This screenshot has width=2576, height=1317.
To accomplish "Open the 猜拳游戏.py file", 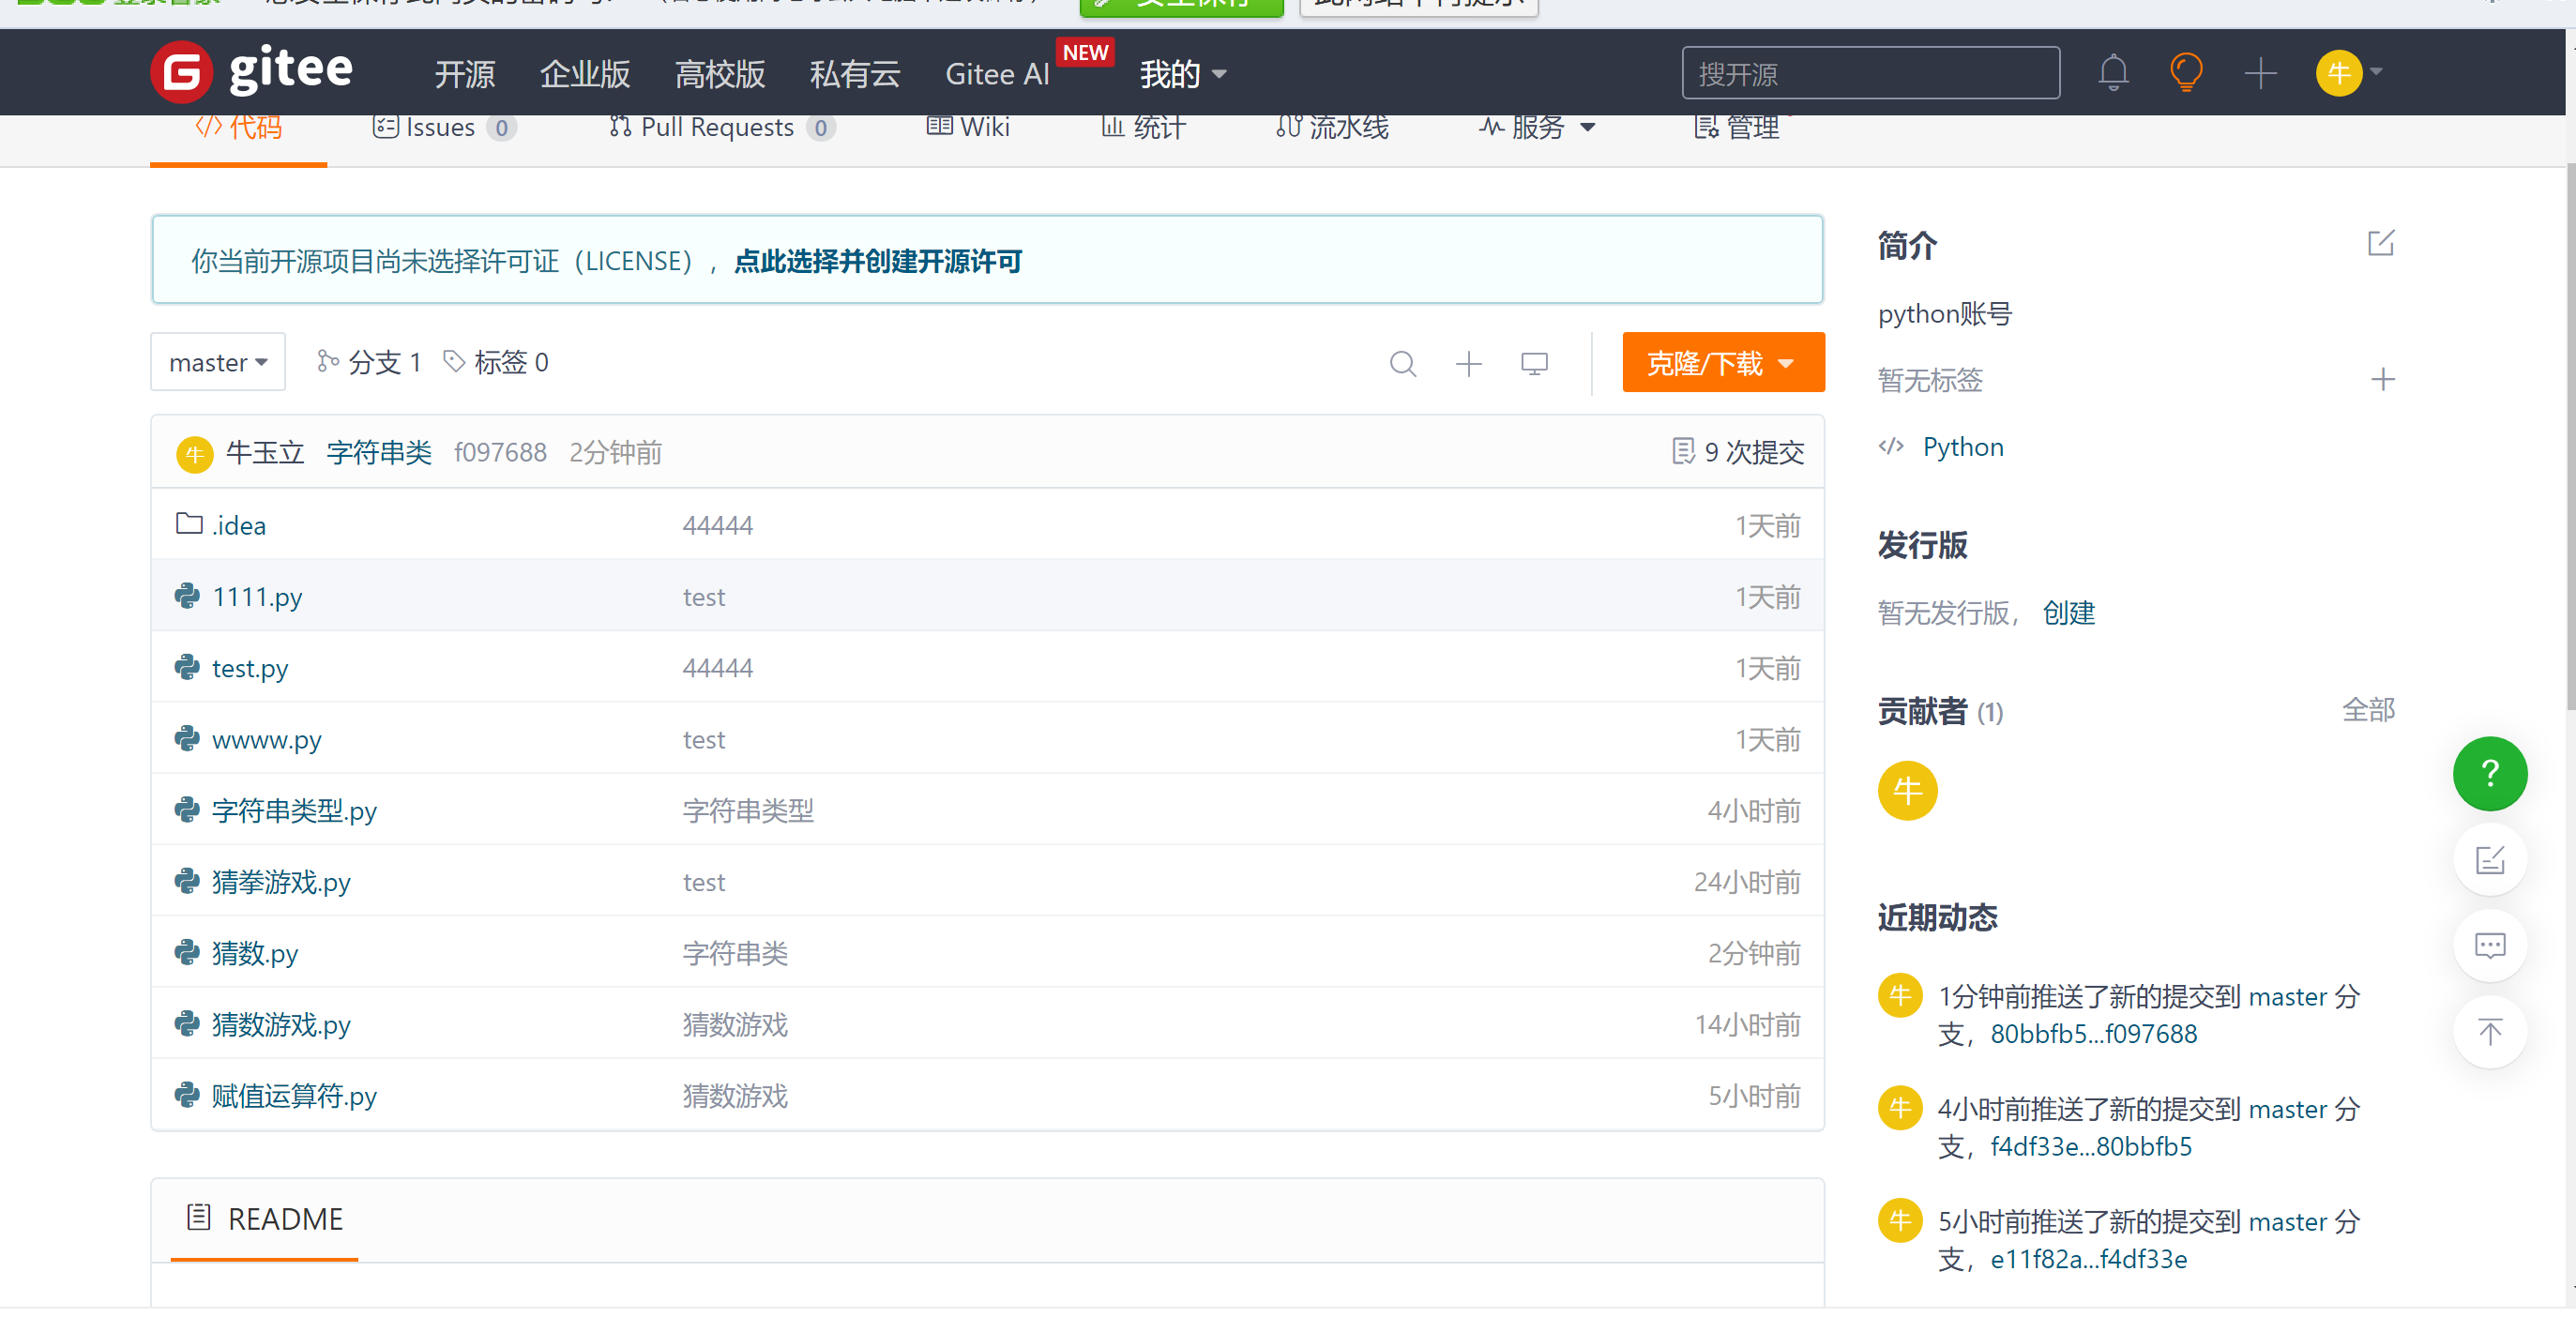I will [281, 882].
